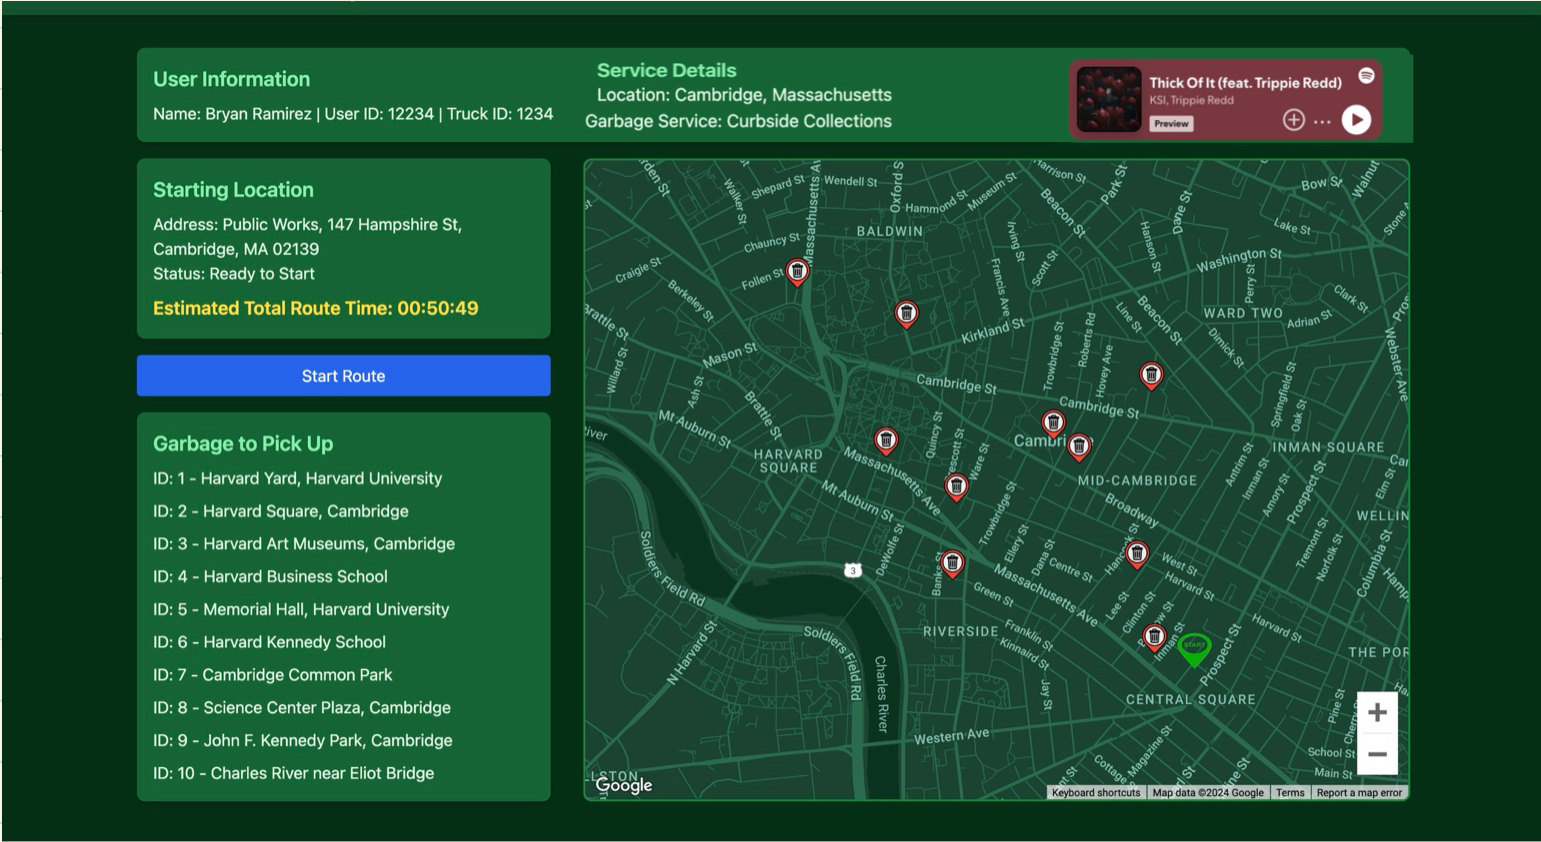Click the Route 3 highway shield on map

coord(852,570)
